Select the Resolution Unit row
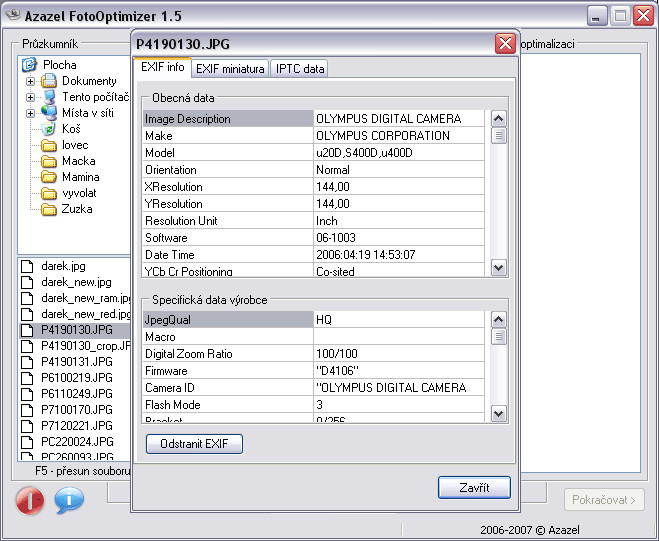 (x=314, y=221)
